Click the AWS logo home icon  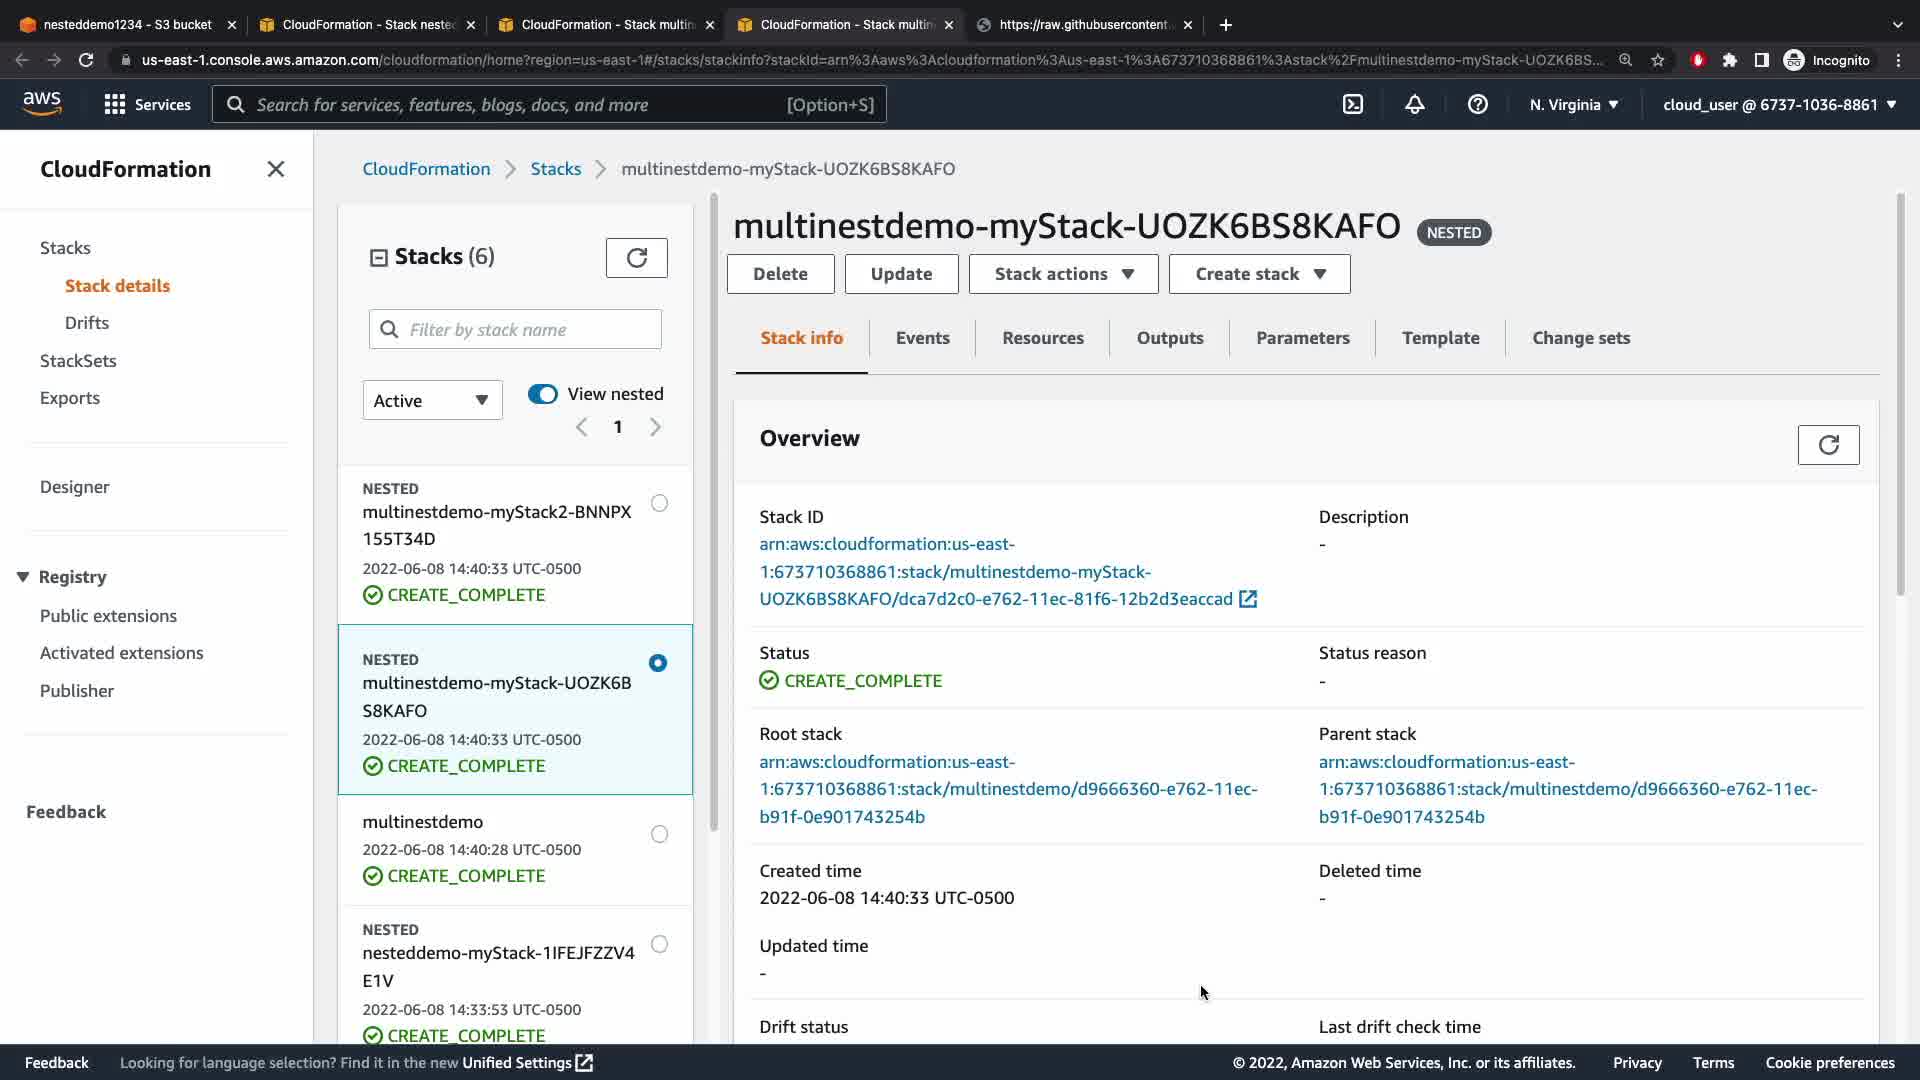42,103
